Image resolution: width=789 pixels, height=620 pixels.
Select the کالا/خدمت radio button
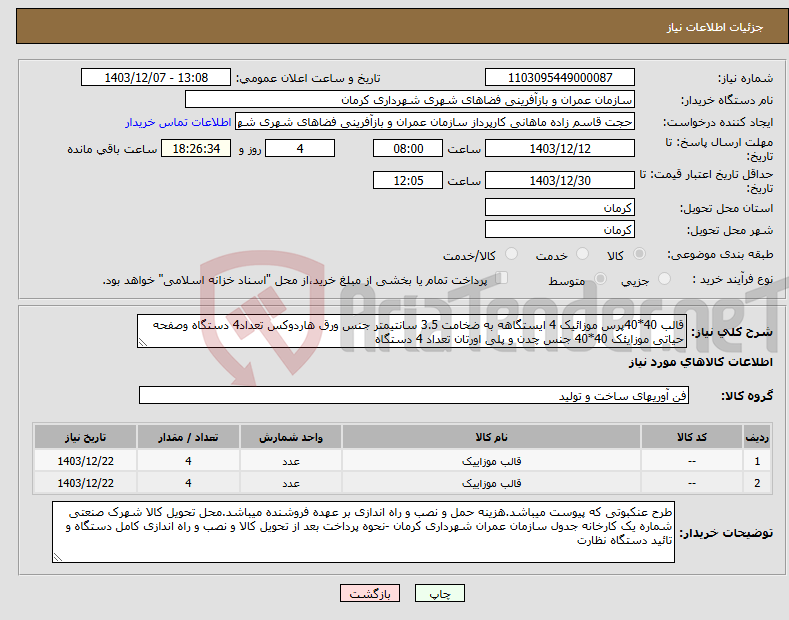(511, 254)
